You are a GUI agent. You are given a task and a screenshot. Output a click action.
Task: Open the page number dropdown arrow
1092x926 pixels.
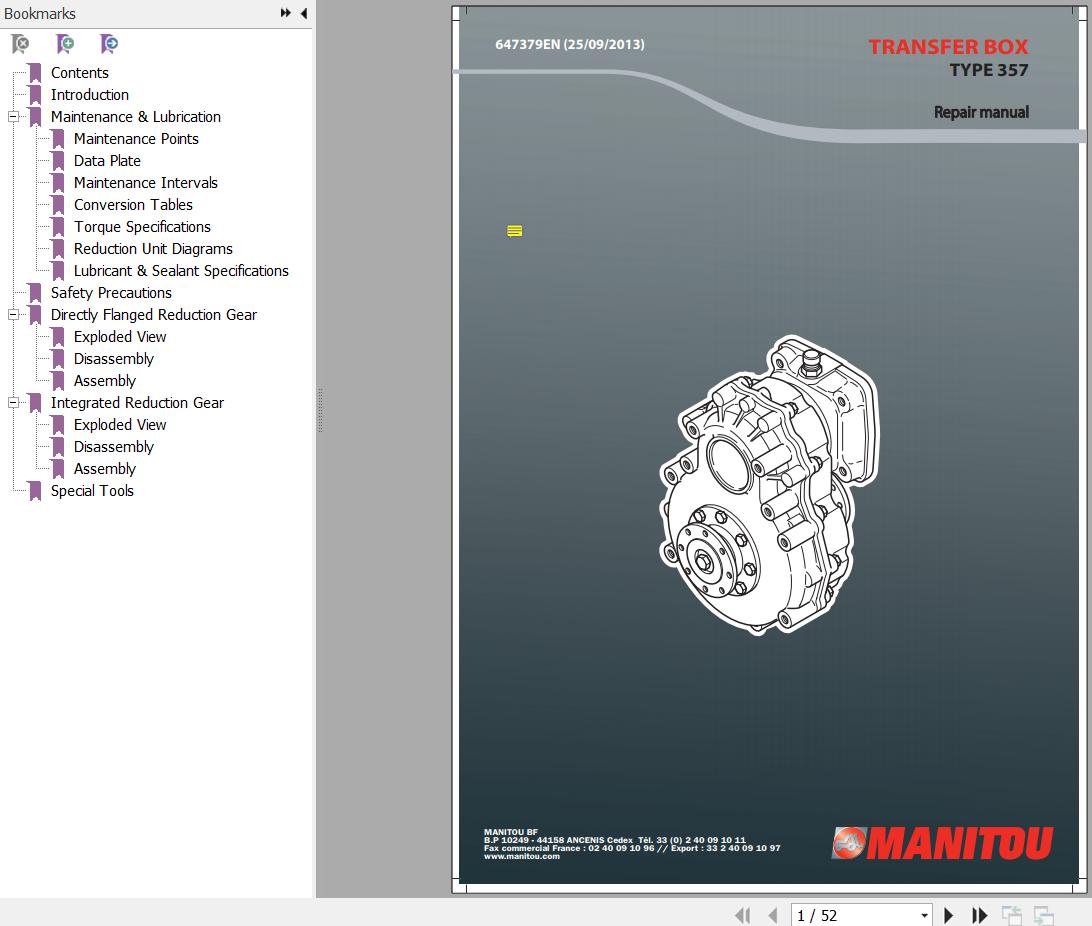click(x=924, y=916)
